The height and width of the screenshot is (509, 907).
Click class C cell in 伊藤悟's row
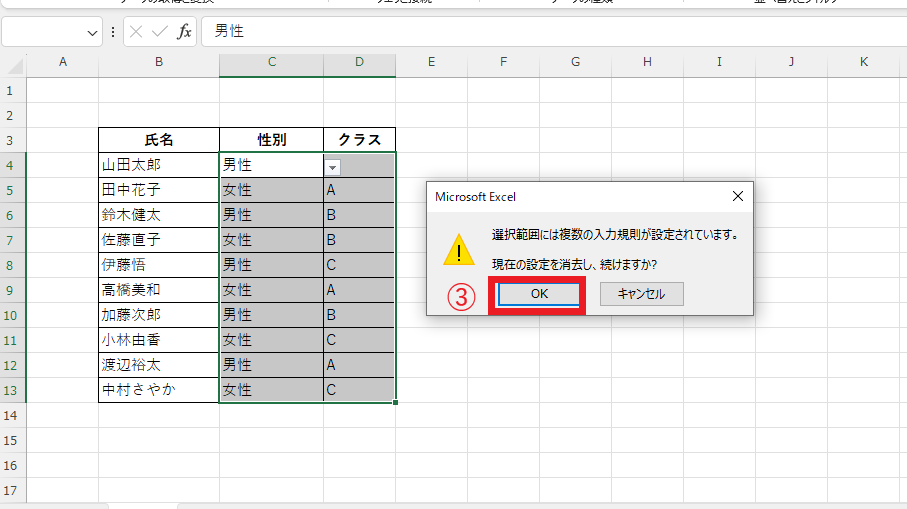click(x=360, y=265)
